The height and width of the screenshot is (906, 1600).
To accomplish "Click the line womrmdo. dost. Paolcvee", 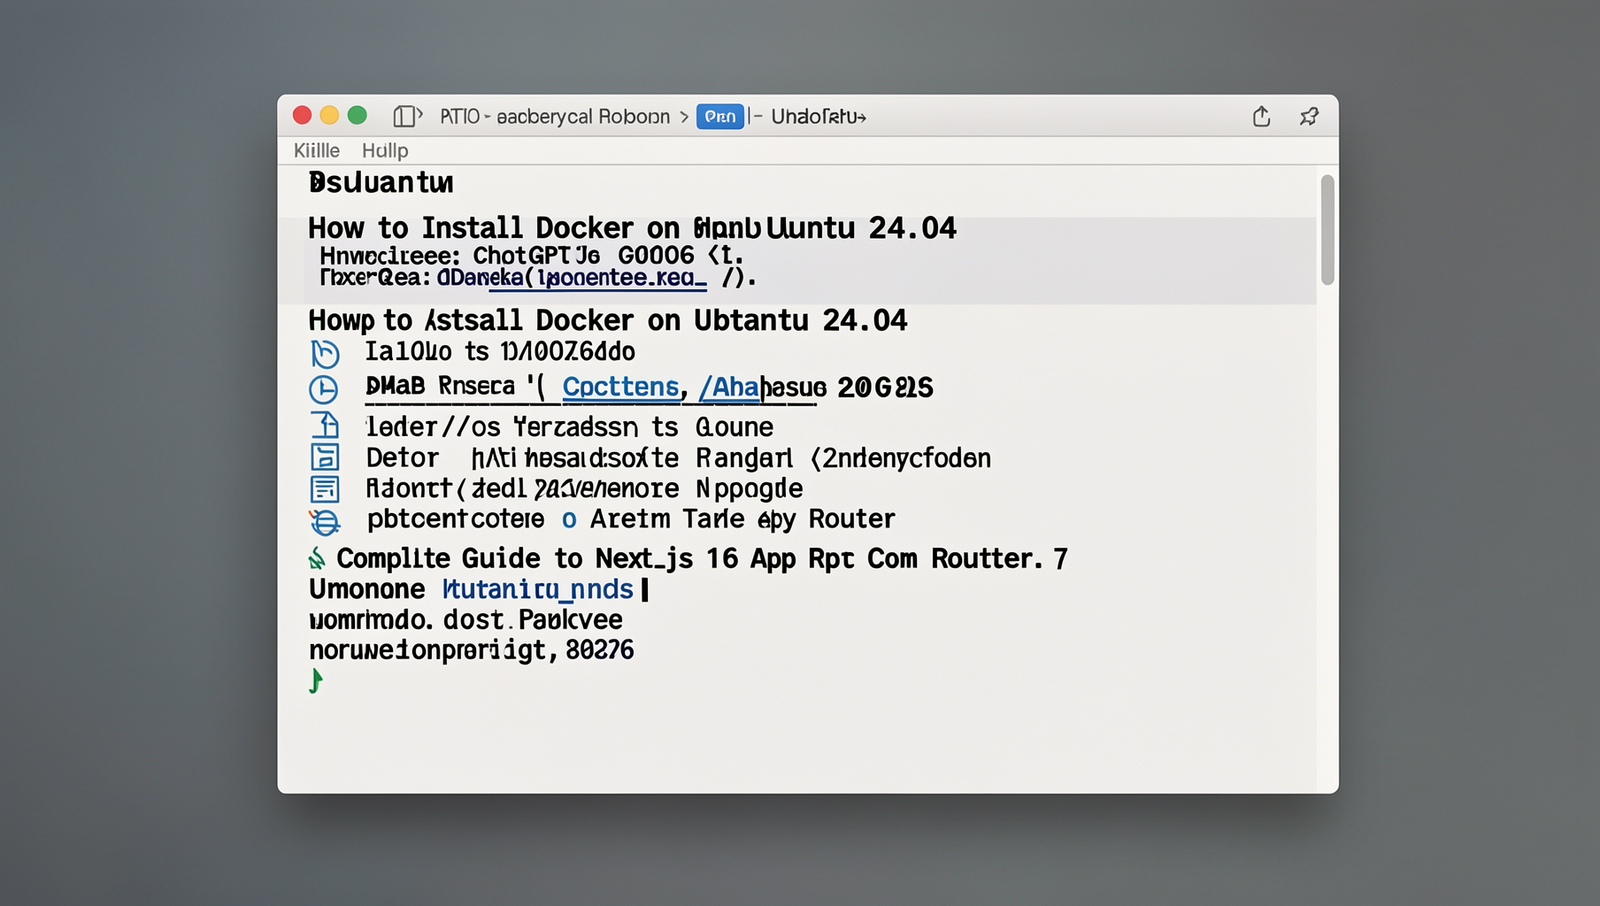I will pos(466,620).
